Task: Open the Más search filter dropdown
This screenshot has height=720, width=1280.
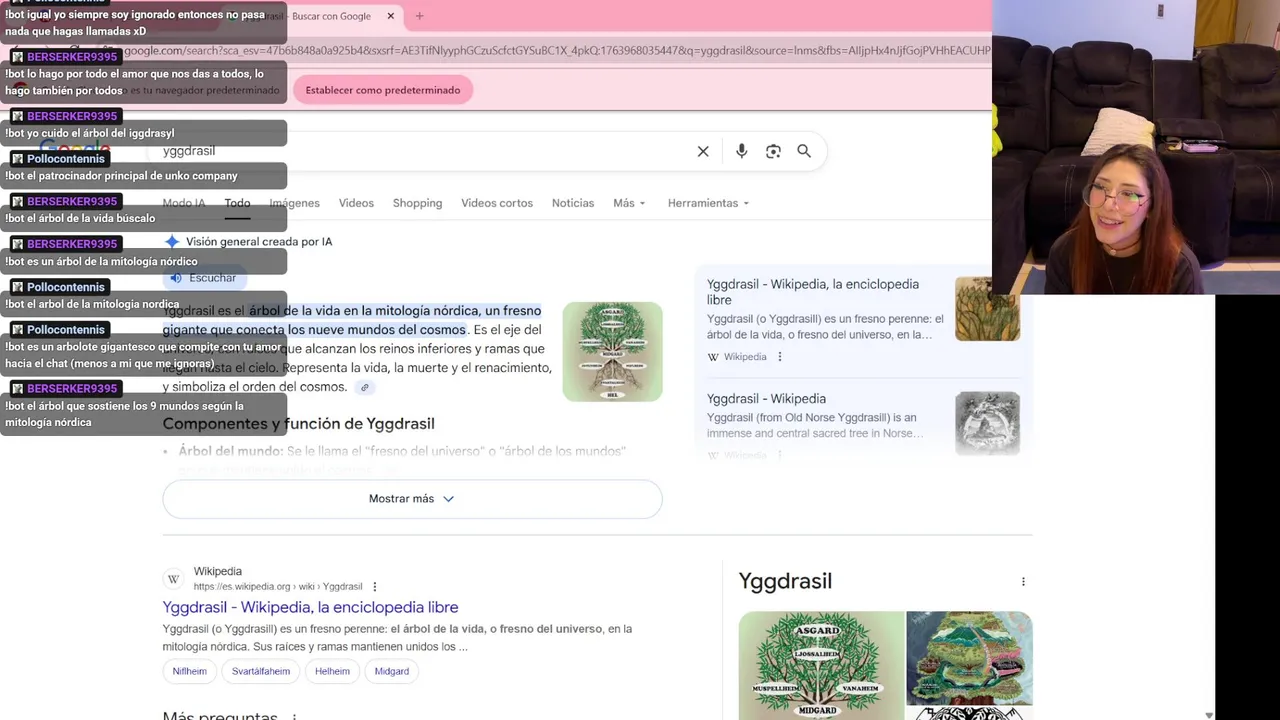Action: click(x=629, y=203)
